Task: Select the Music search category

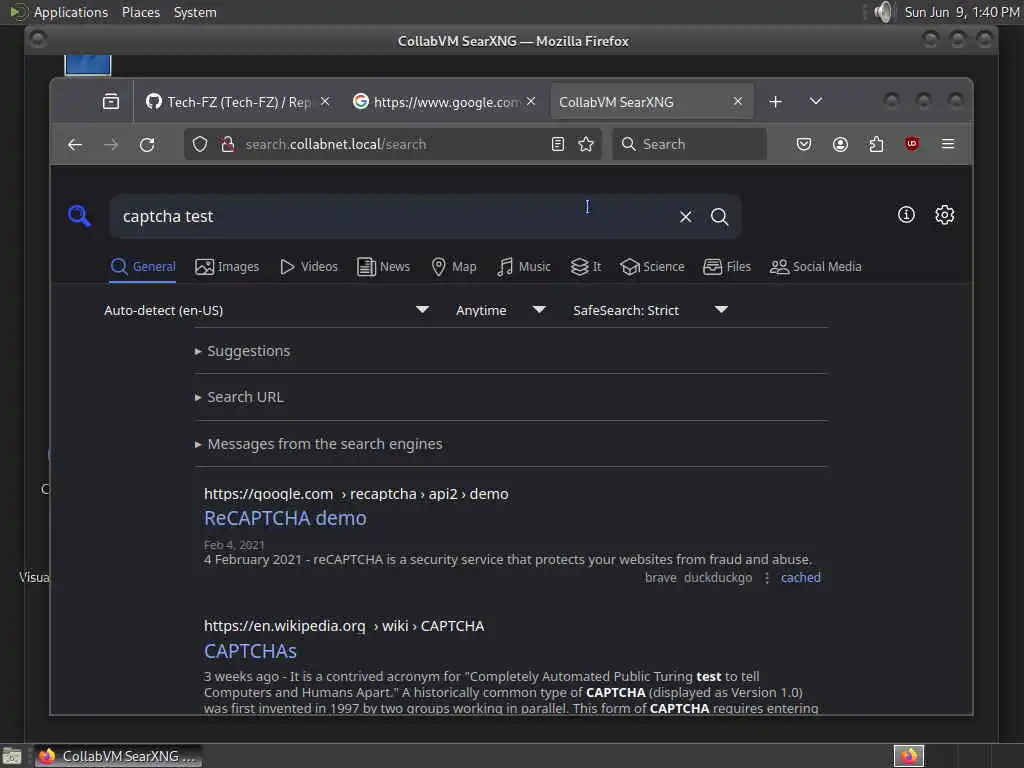Action: pyautogui.click(x=524, y=266)
